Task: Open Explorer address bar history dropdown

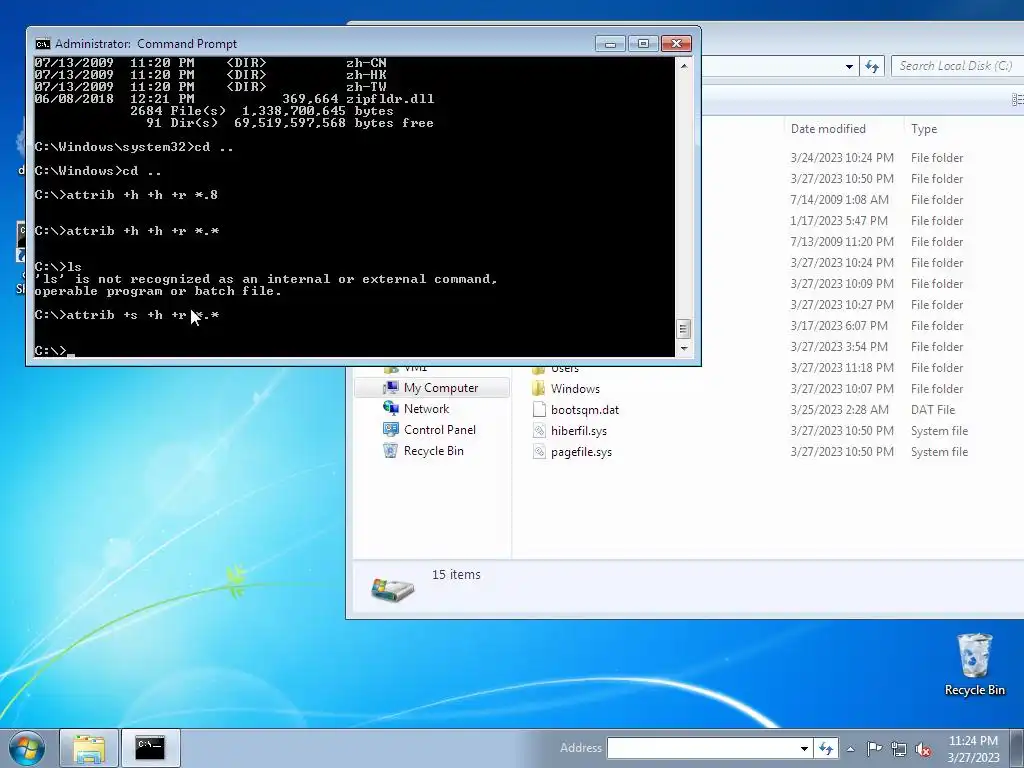Action: pyautogui.click(x=849, y=66)
